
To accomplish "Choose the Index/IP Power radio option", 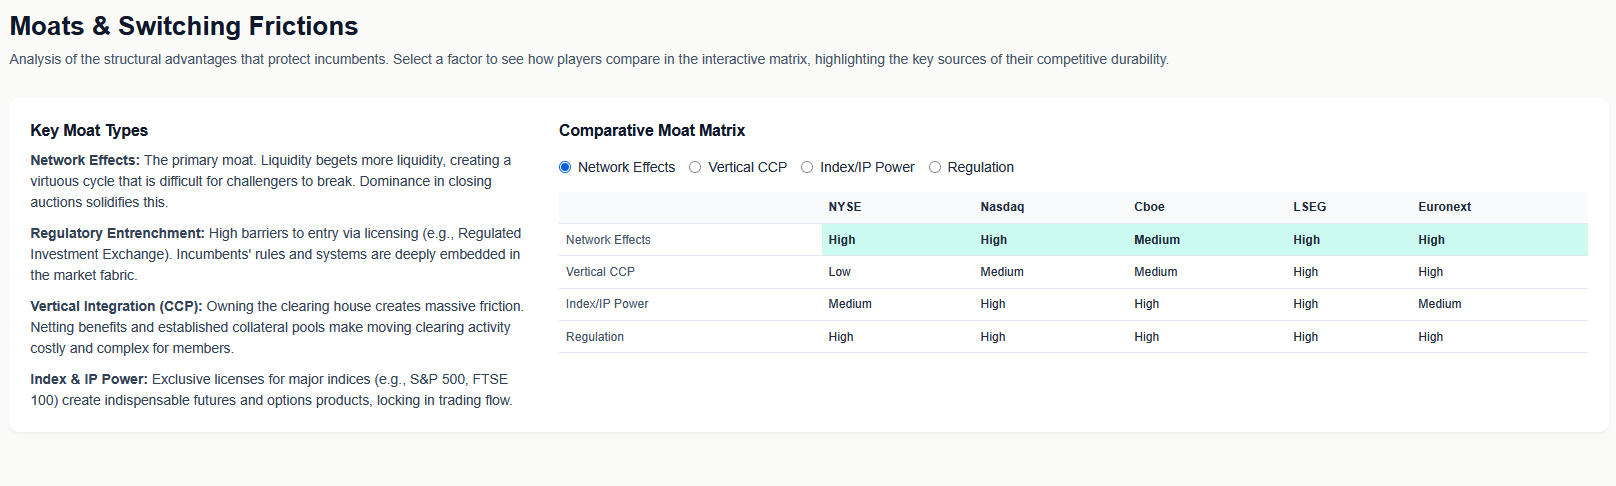I will (x=807, y=167).
